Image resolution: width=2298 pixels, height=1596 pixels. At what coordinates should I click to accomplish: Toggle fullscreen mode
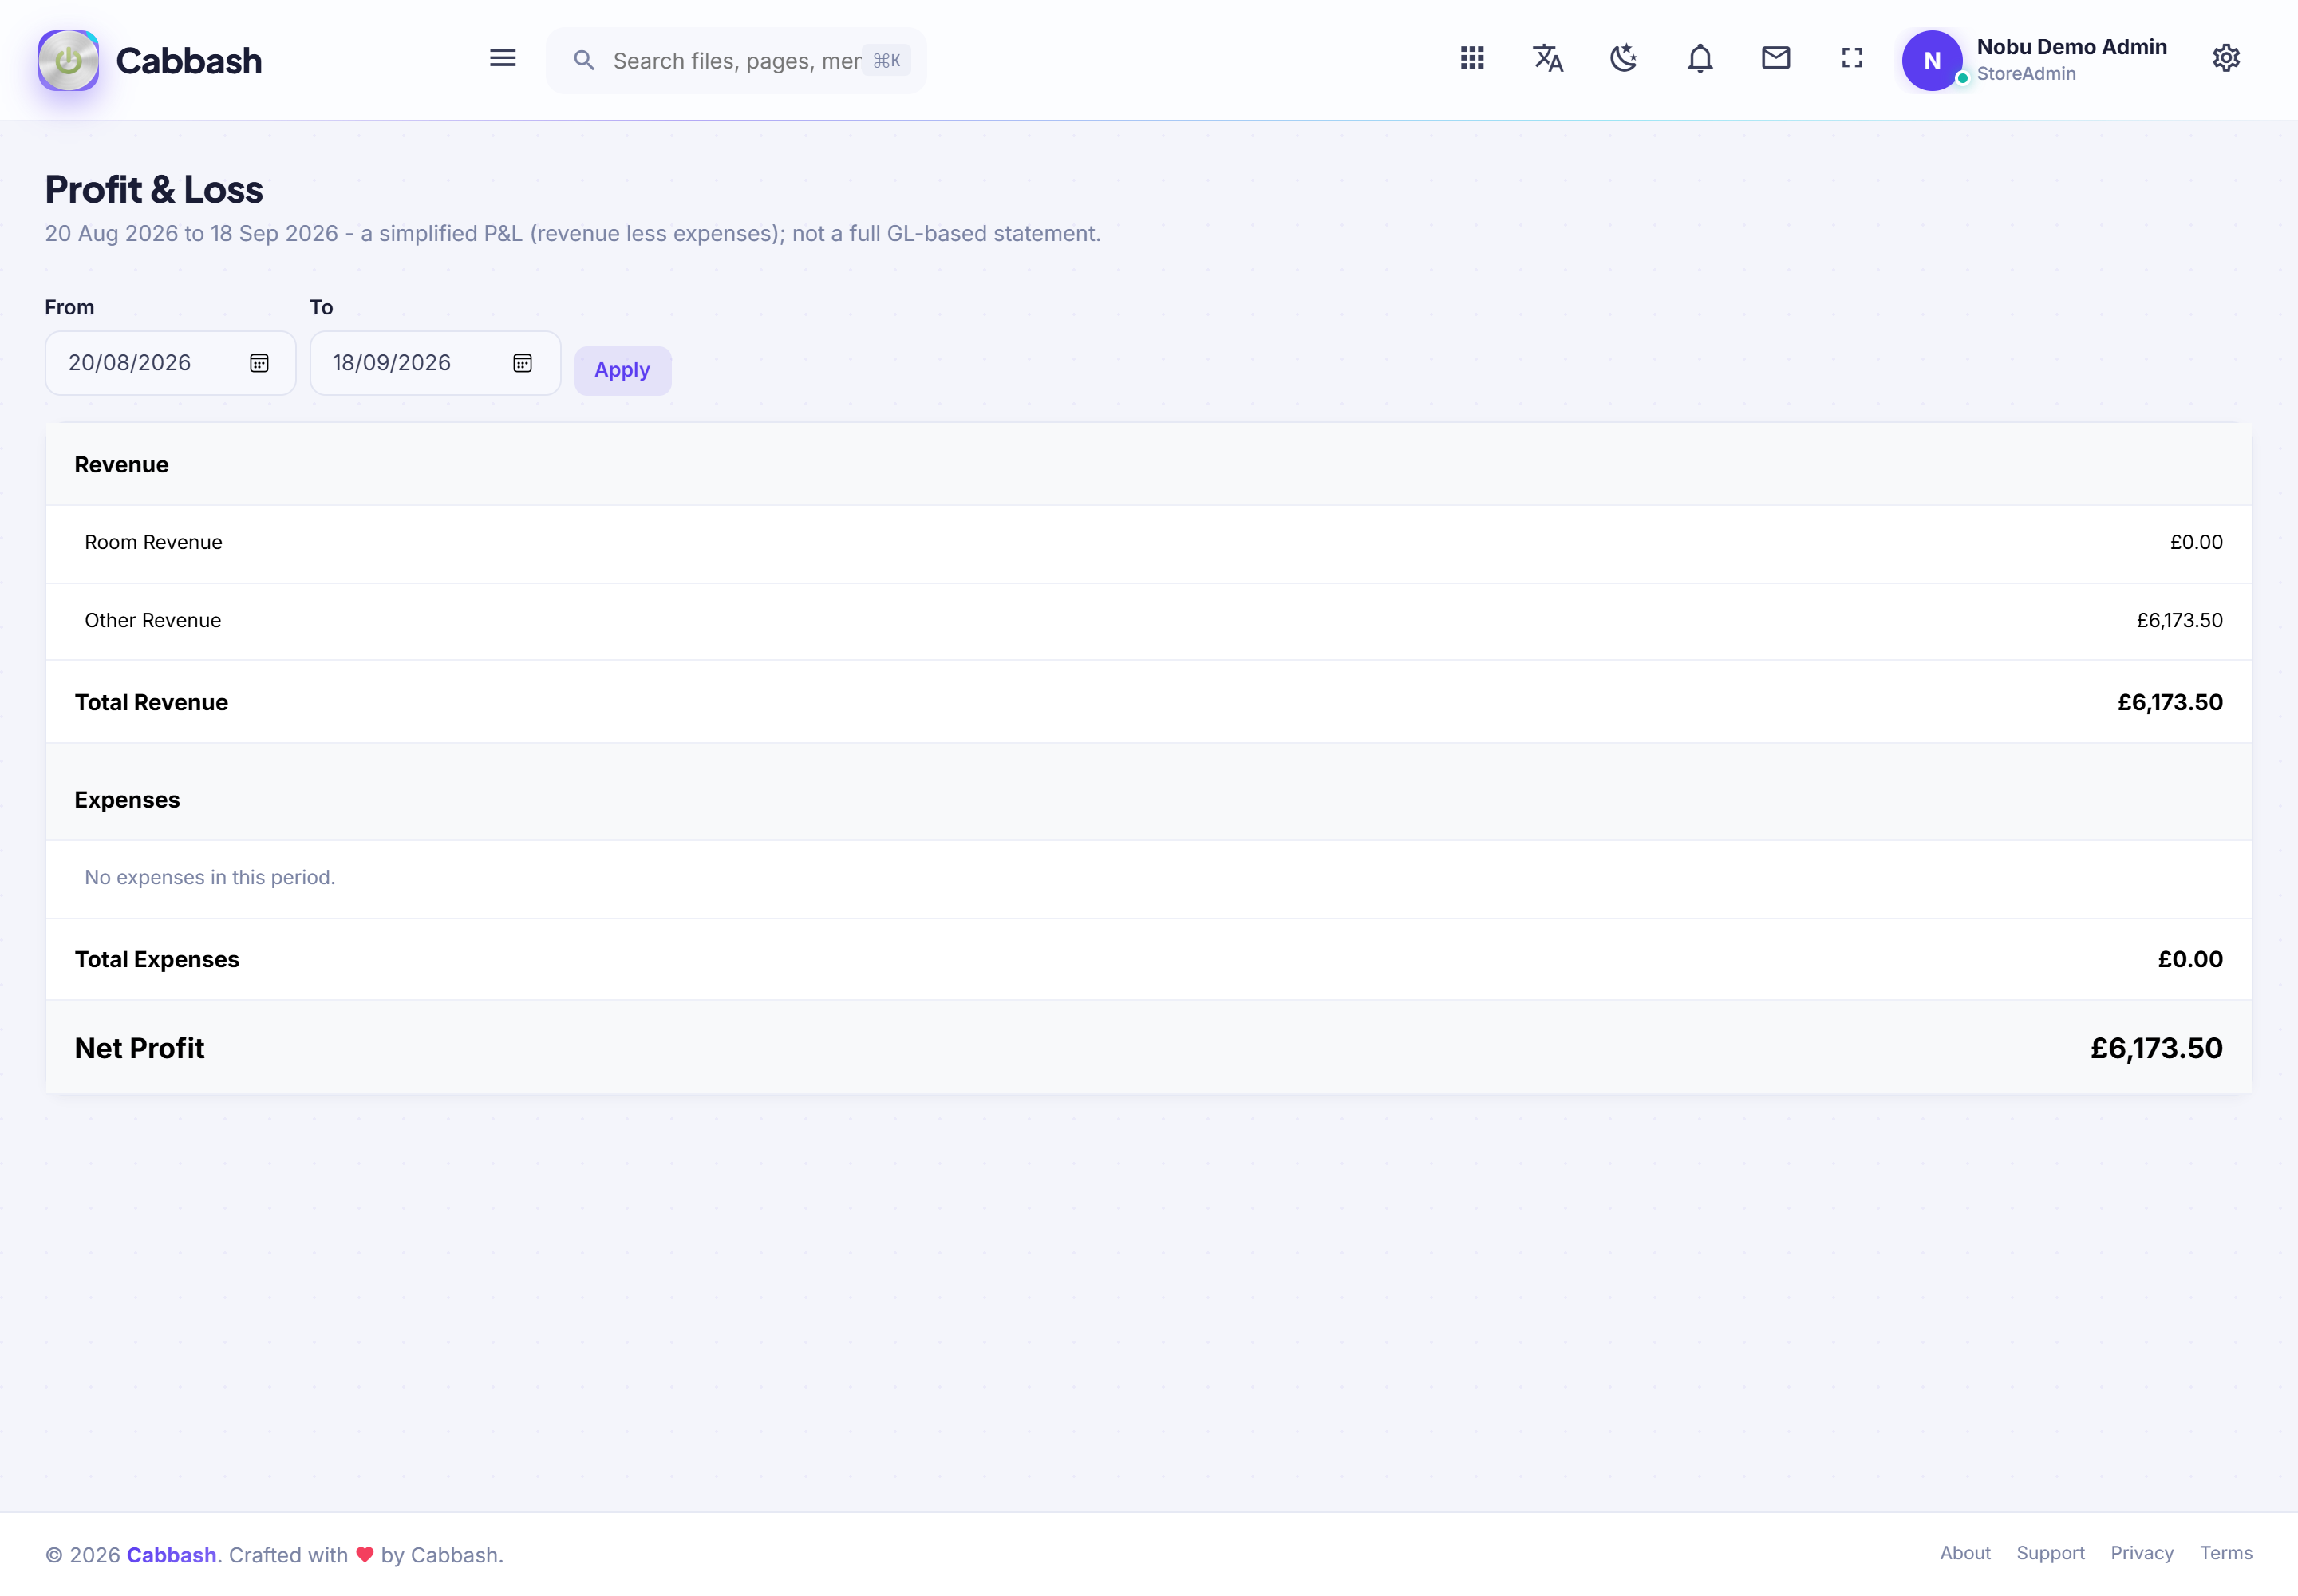1852,58
